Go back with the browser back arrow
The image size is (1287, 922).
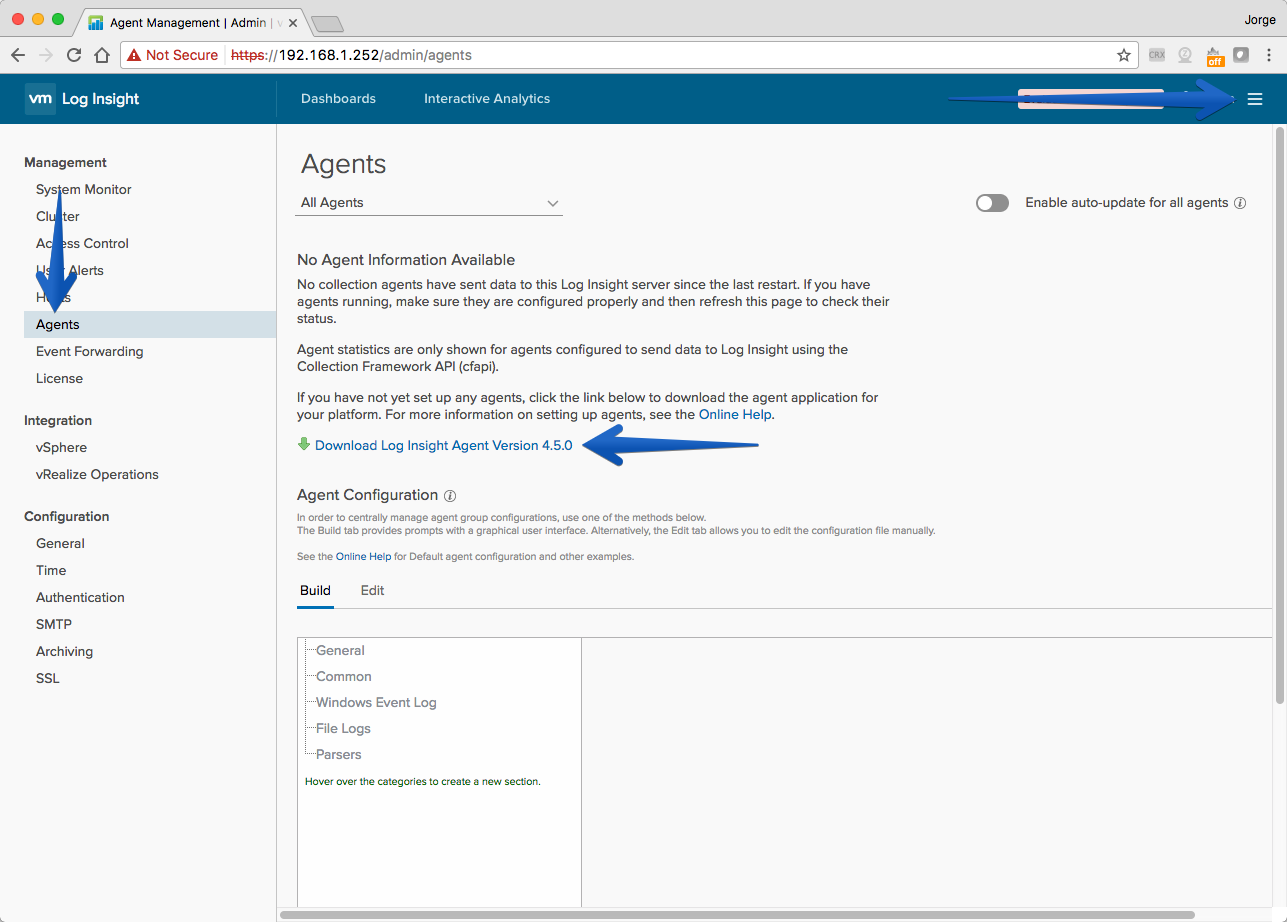click(x=18, y=55)
